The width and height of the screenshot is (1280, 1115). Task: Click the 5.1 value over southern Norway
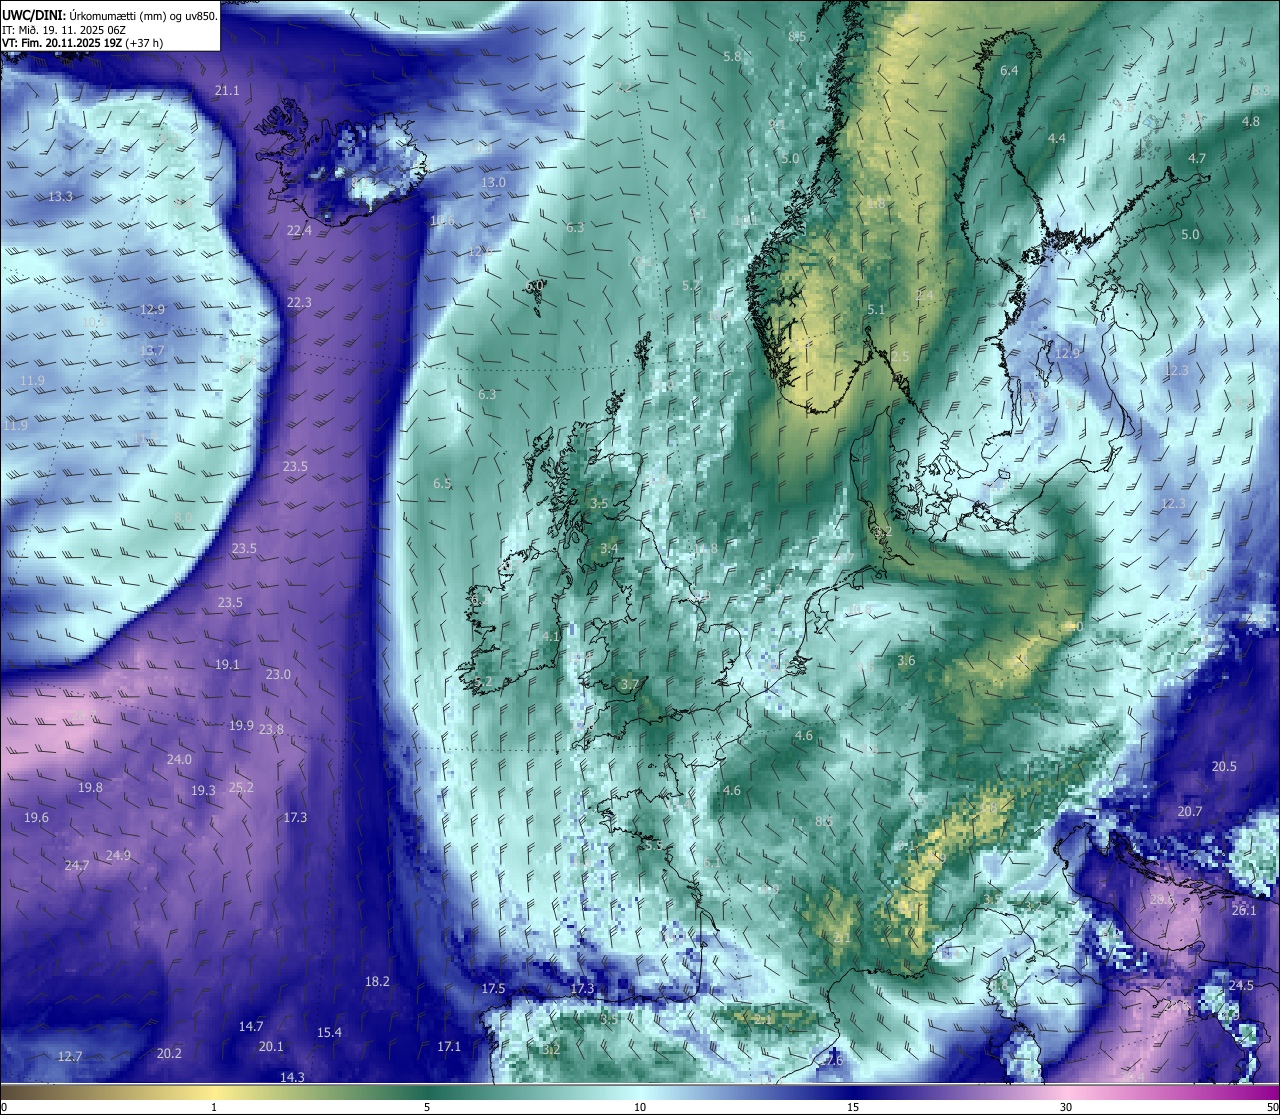click(x=876, y=310)
